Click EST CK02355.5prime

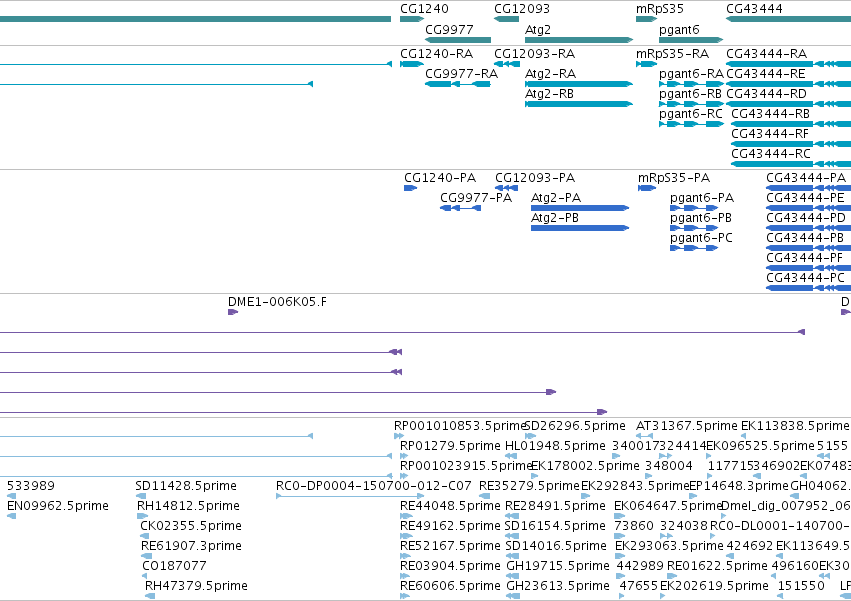144,536
